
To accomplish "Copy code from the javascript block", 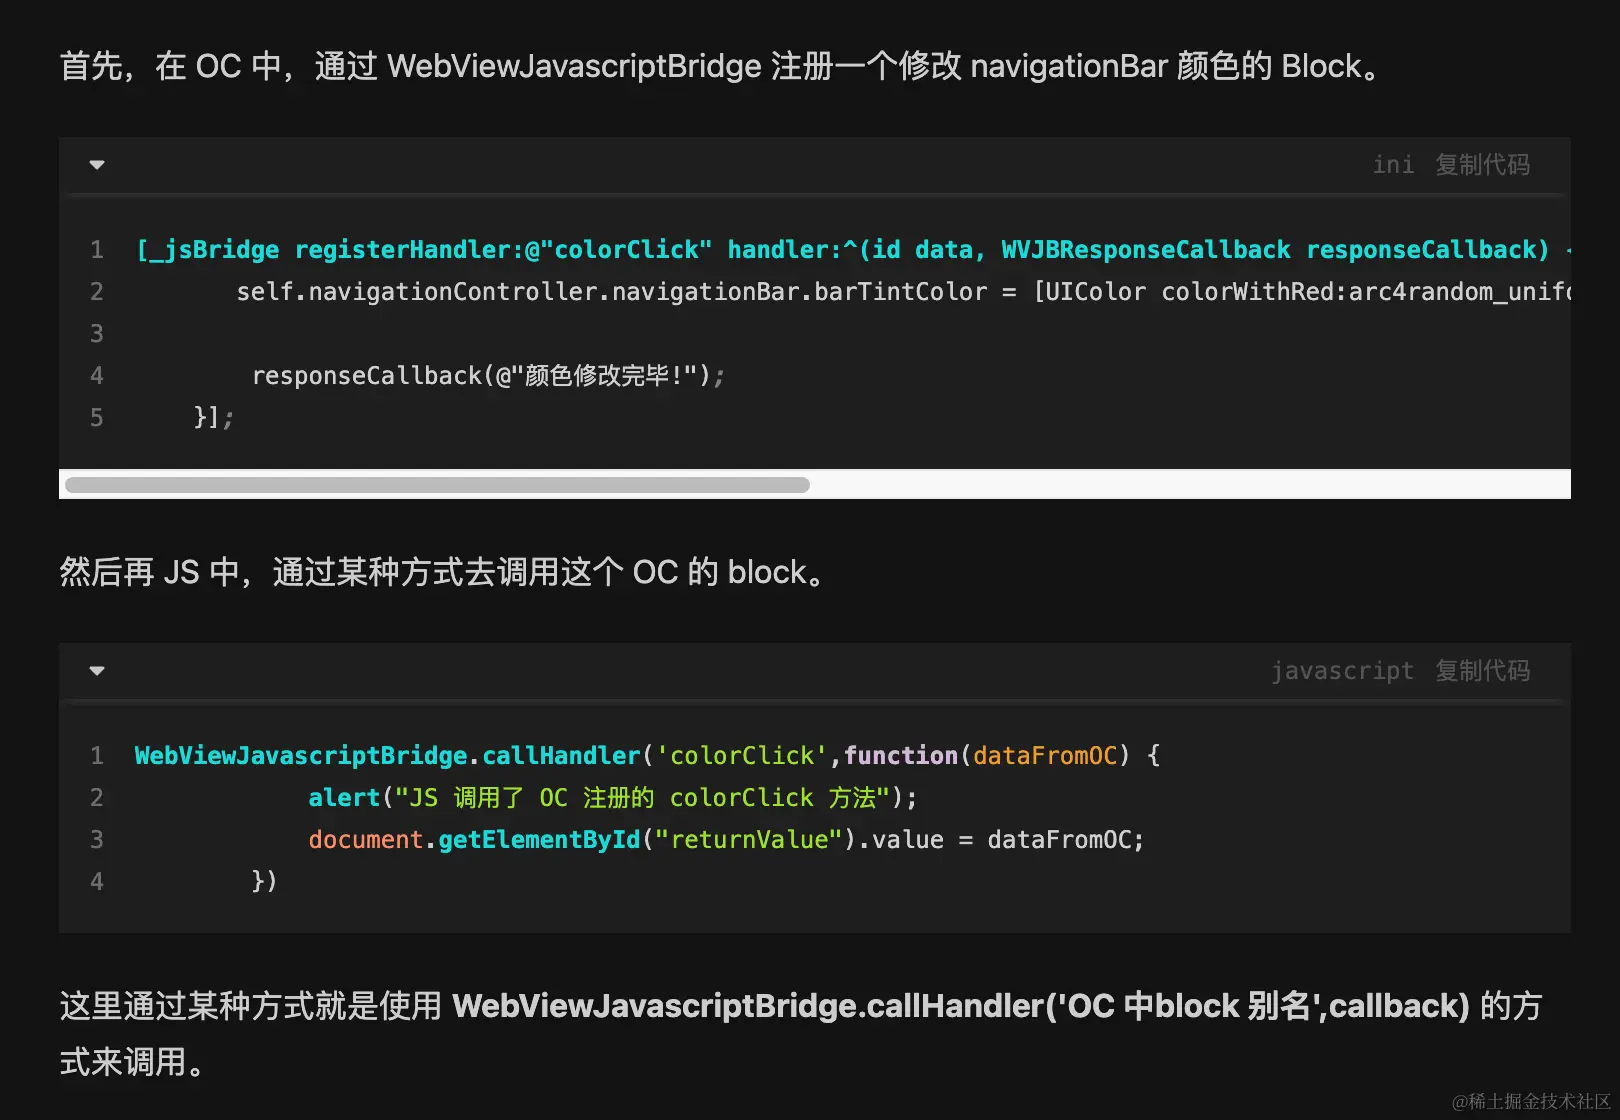I will [x=1482, y=671].
